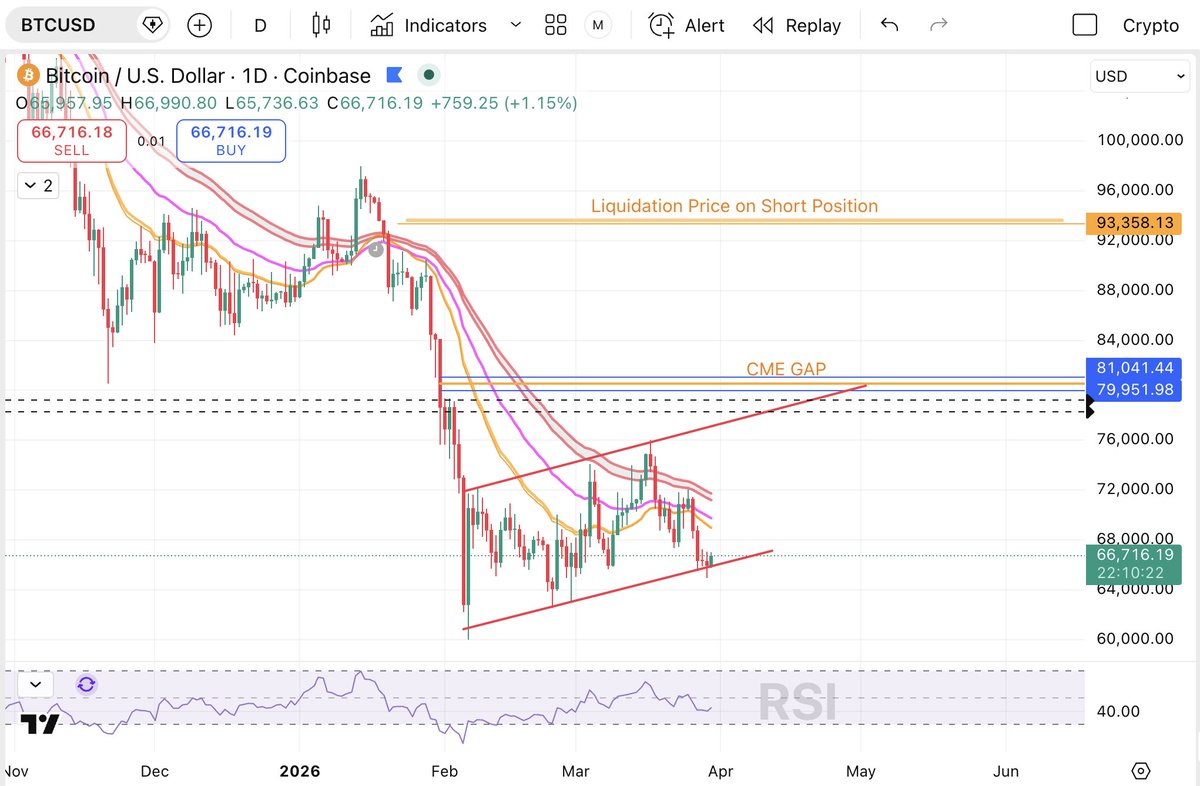Click the plus icon to add a symbol
The width and height of the screenshot is (1200, 786).
click(199, 25)
